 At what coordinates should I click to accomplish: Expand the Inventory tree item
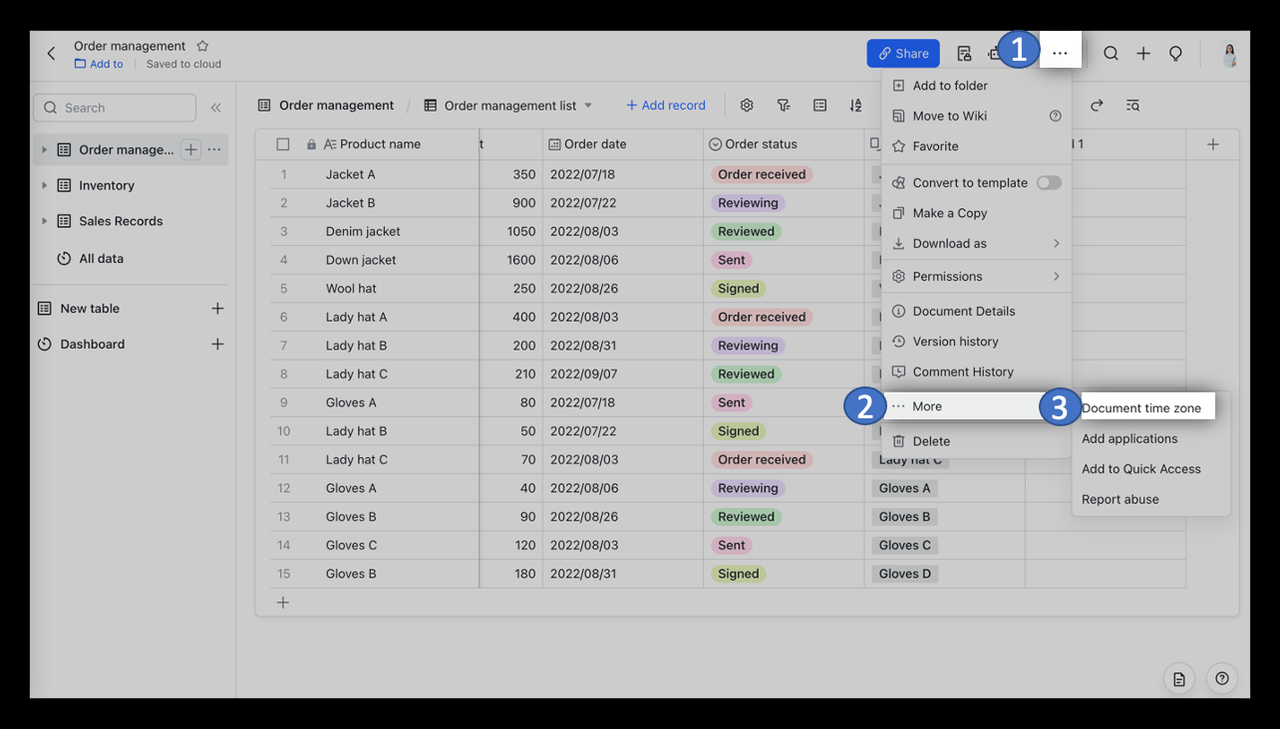click(x=44, y=186)
